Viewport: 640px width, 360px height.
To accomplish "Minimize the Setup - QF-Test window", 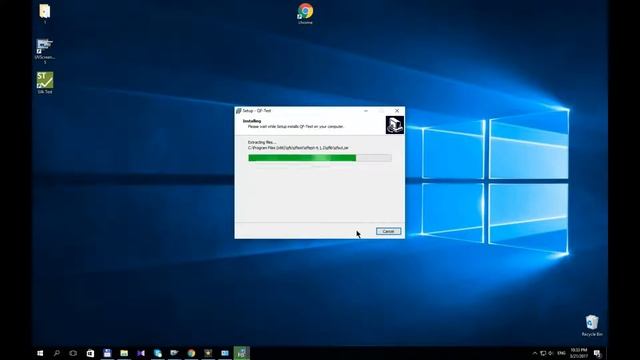I will [x=366, y=111].
